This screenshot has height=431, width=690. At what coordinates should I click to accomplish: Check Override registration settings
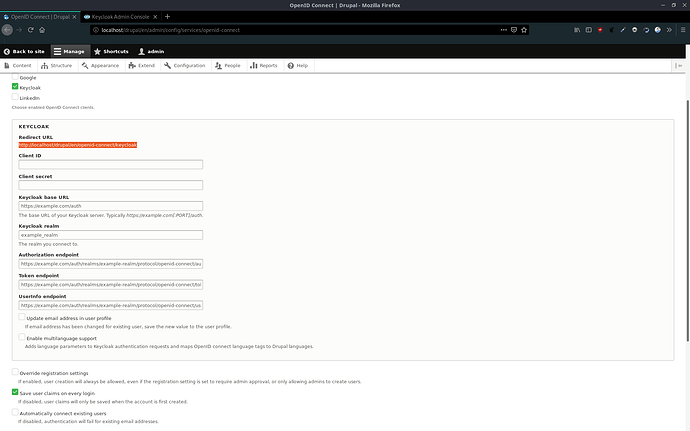click(15, 372)
